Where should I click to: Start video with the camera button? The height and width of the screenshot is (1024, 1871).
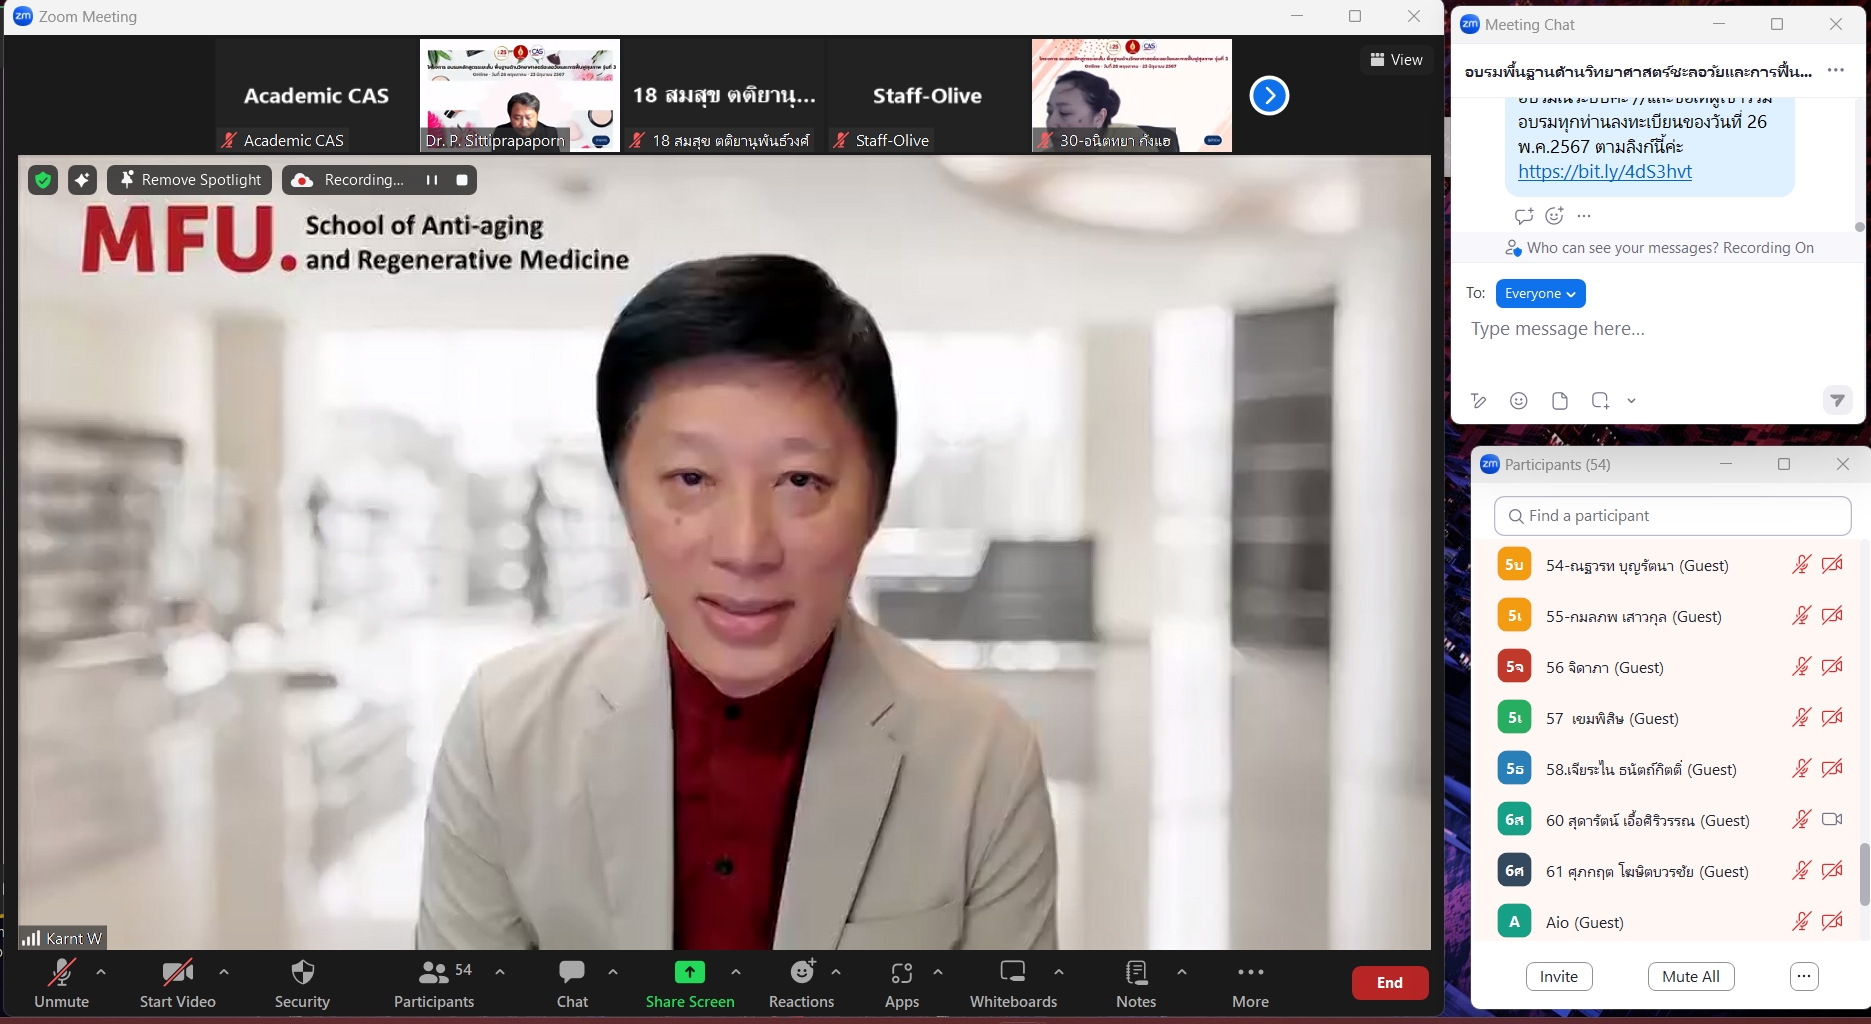(x=177, y=982)
